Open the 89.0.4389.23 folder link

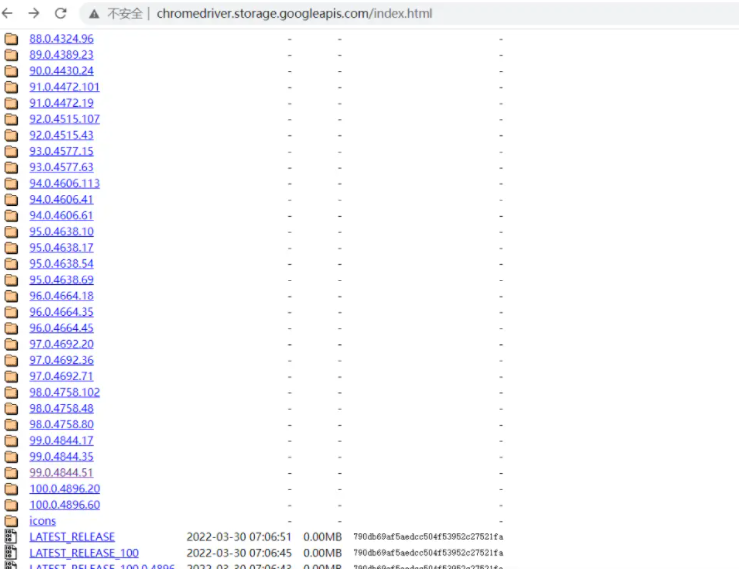point(61,55)
